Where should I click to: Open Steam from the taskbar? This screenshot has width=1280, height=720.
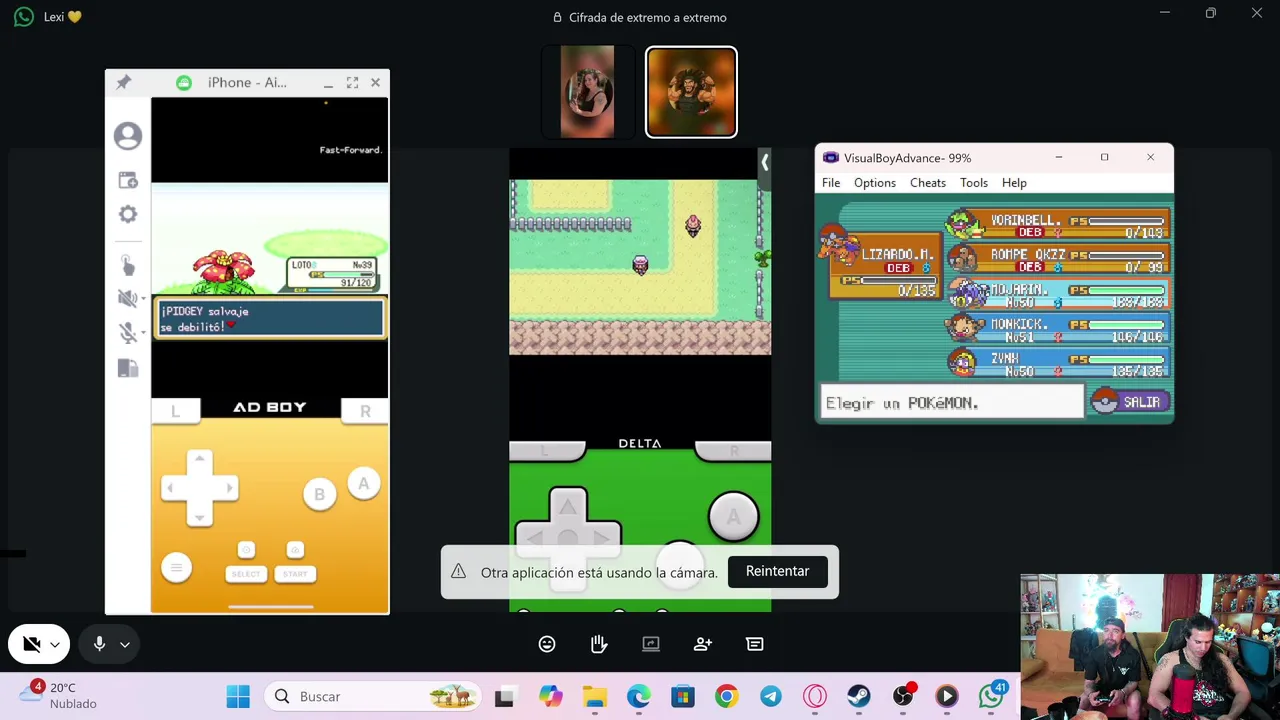pos(859,696)
